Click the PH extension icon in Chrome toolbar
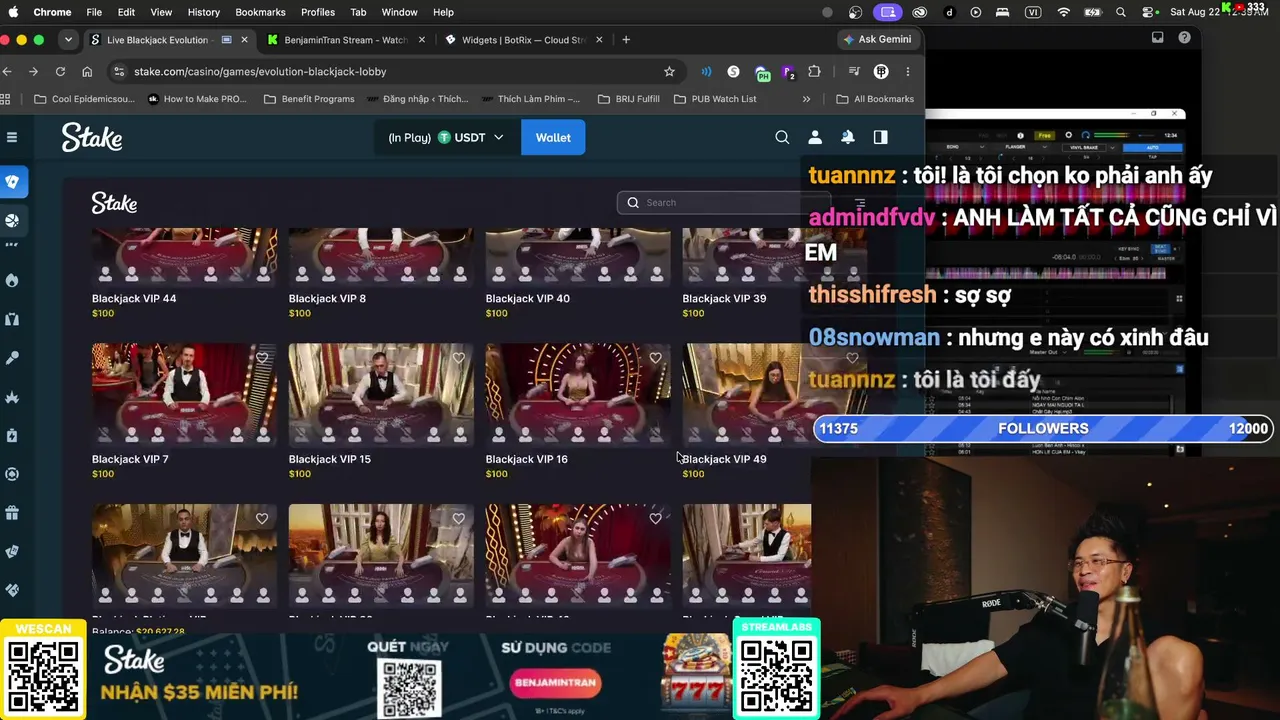The width and height of the screenshot is (1280, 720). pyautogui.click(x=762, y=72)
